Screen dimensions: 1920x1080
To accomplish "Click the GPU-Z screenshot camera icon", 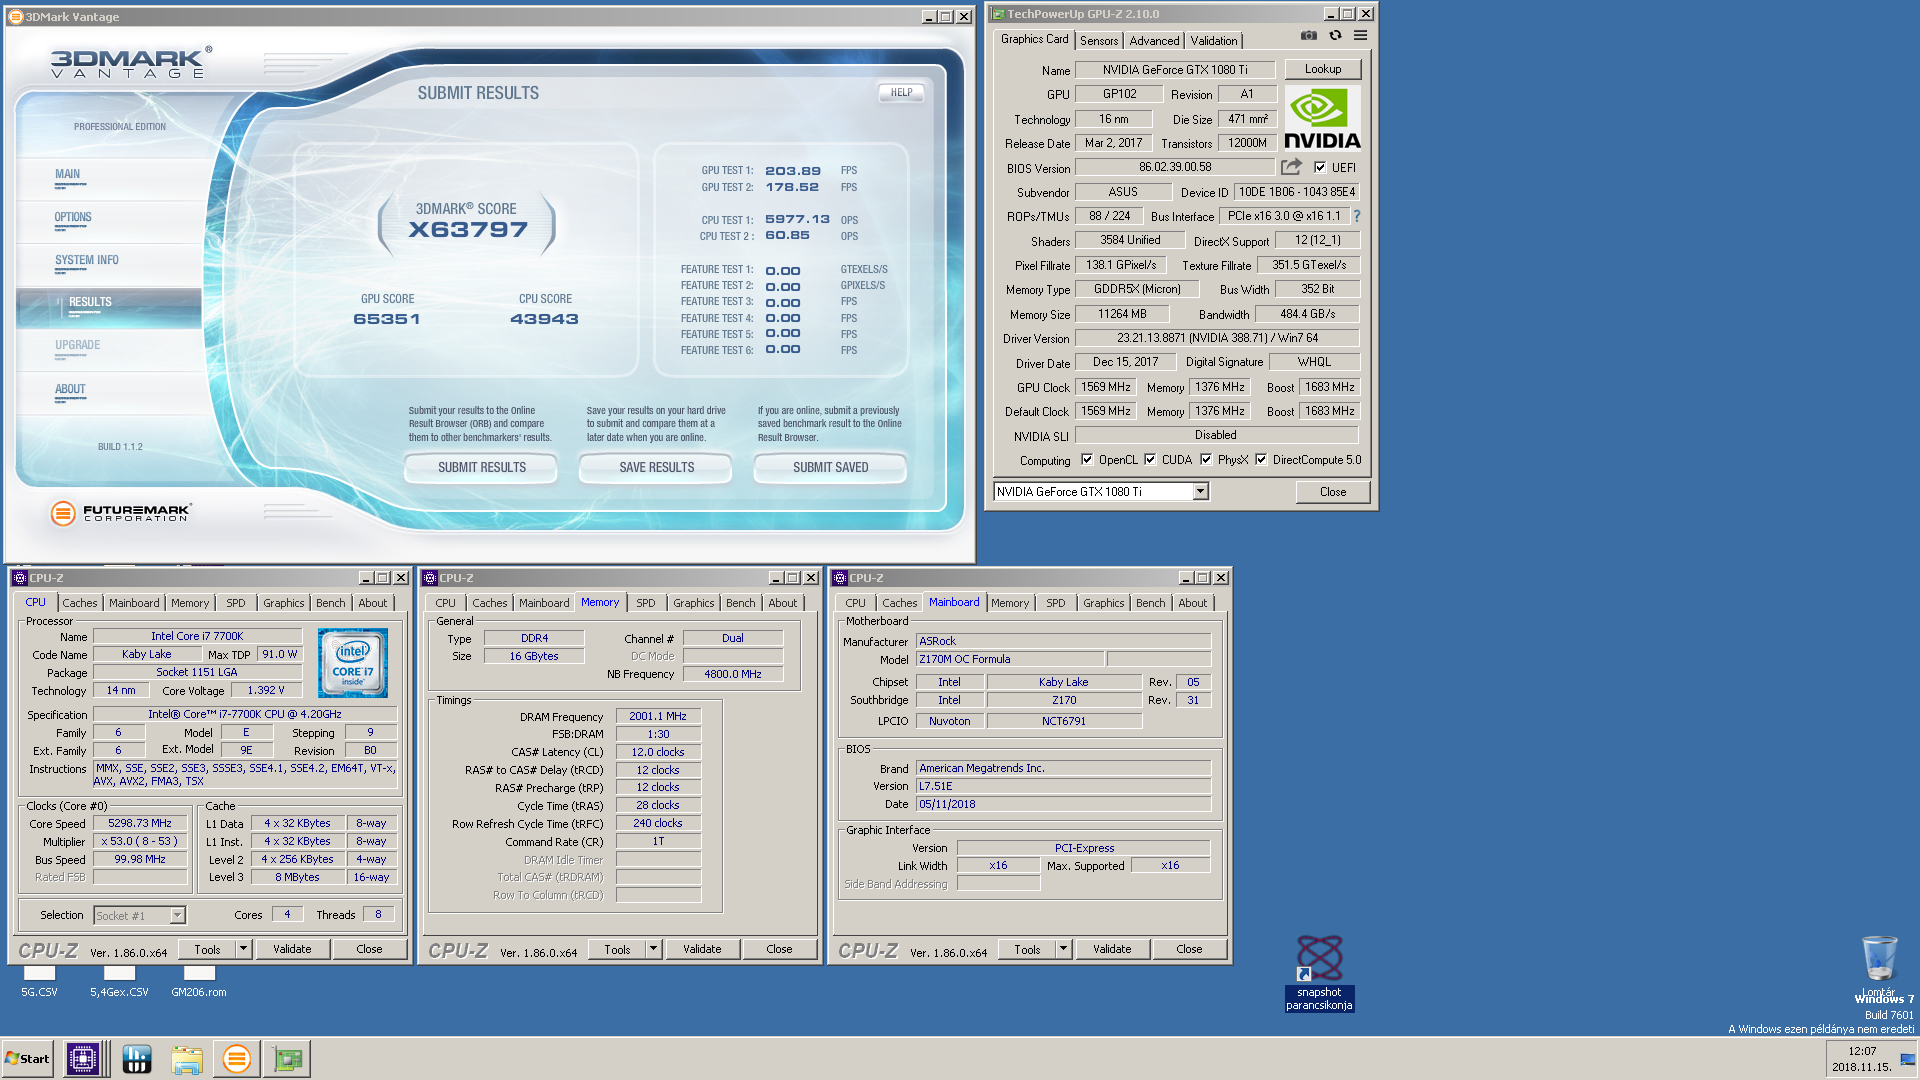I will [1308, 36].
